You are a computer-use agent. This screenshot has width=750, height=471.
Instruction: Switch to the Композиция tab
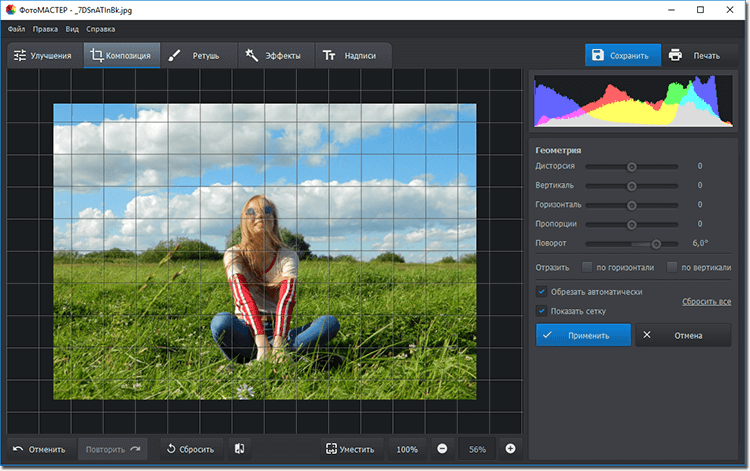[122, 55]
